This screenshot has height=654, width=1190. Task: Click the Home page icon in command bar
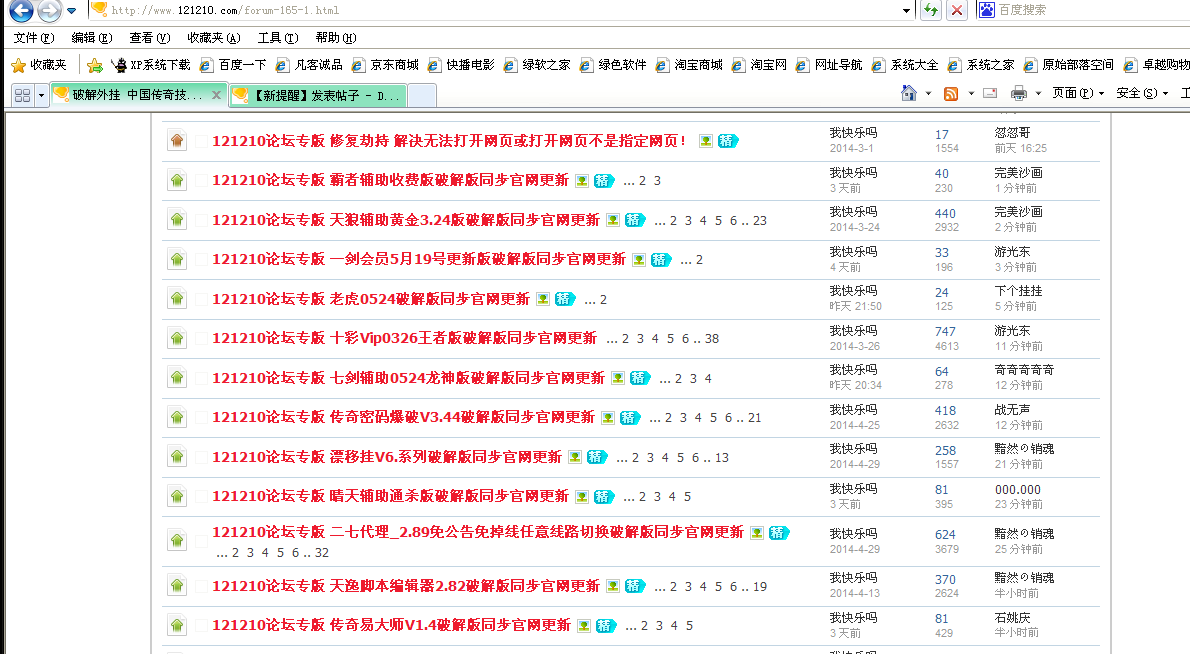908,93
